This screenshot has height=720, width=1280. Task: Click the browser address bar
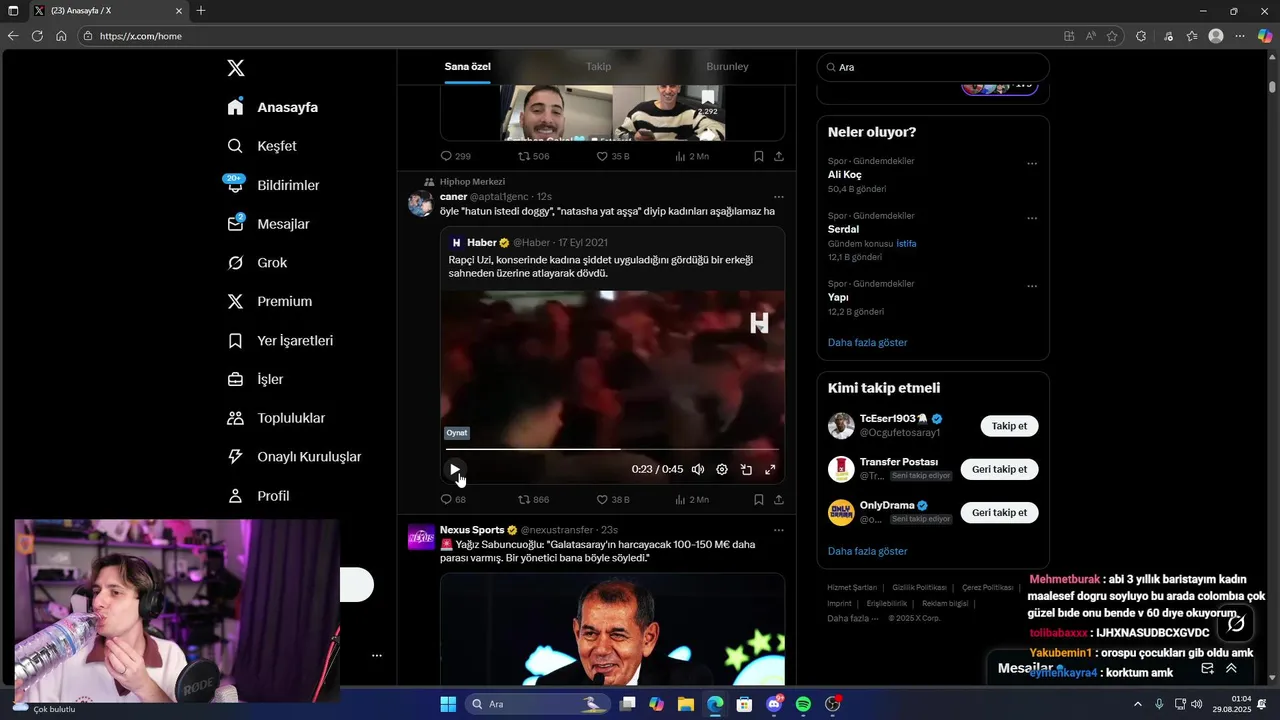point(570,36)
